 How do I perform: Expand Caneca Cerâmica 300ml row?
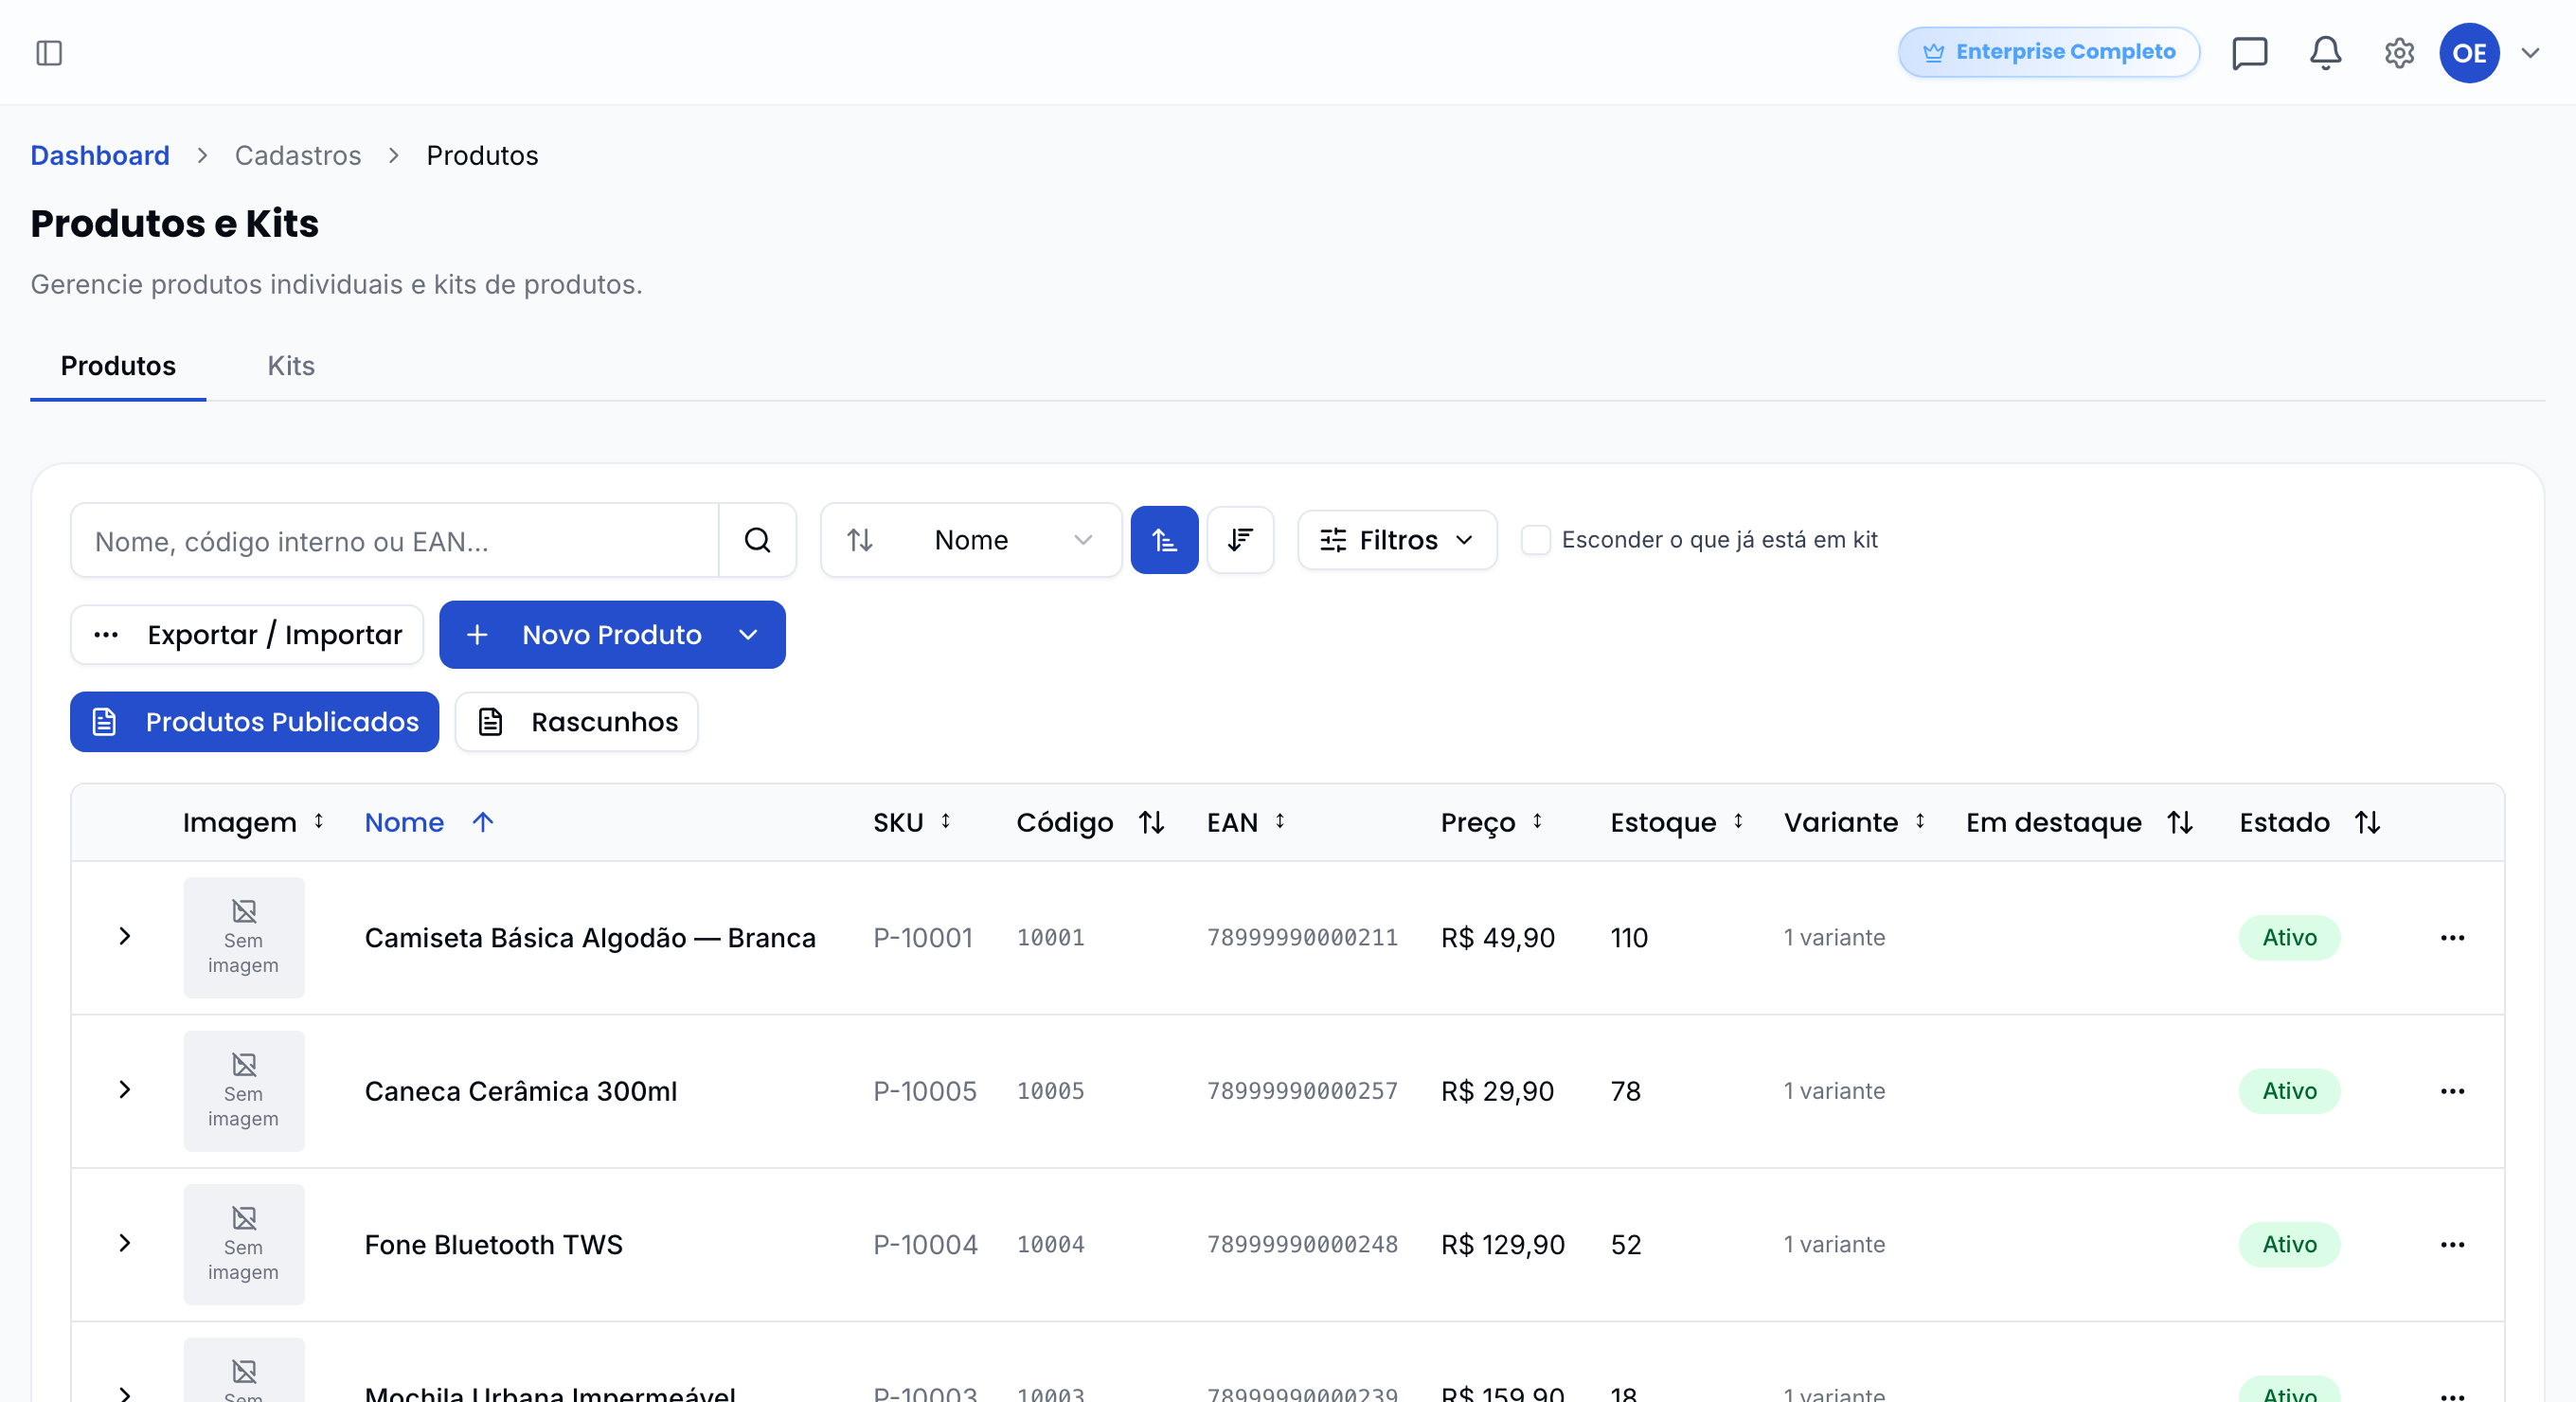[x=125, y=1089]
